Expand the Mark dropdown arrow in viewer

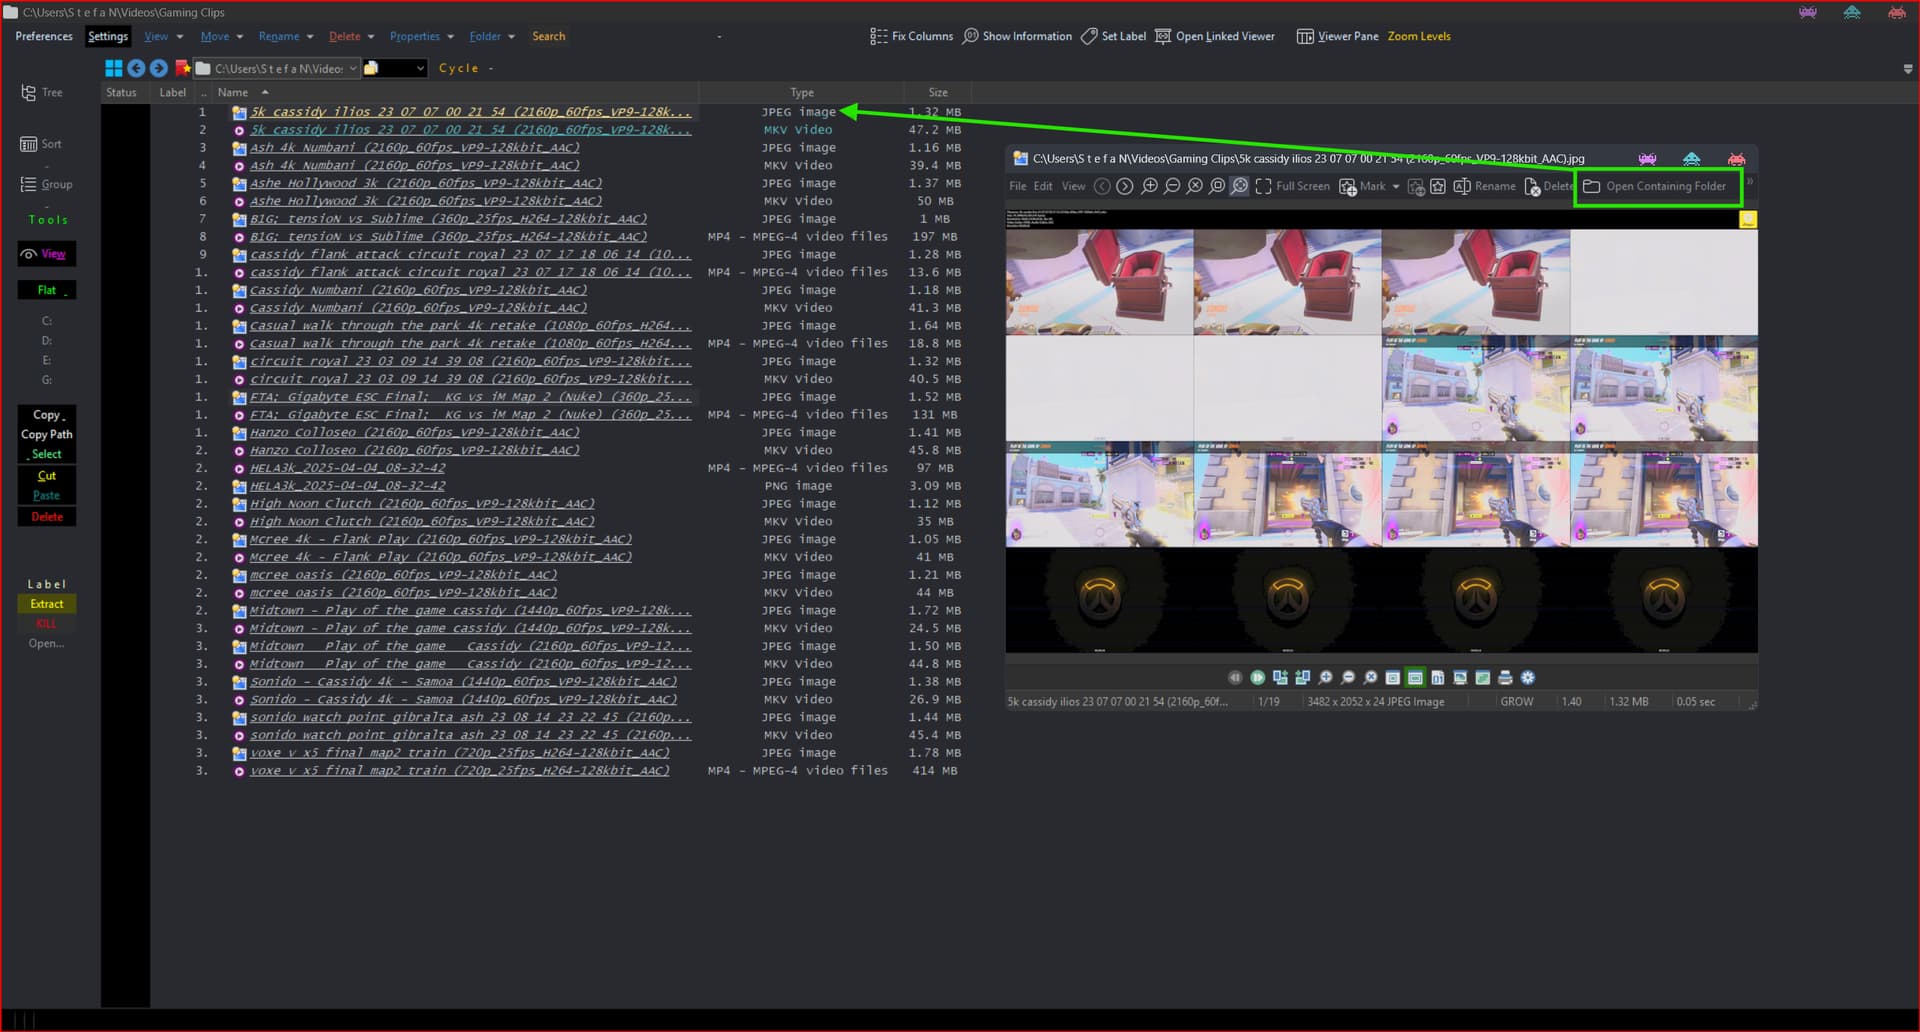(x=1396, y=186)
